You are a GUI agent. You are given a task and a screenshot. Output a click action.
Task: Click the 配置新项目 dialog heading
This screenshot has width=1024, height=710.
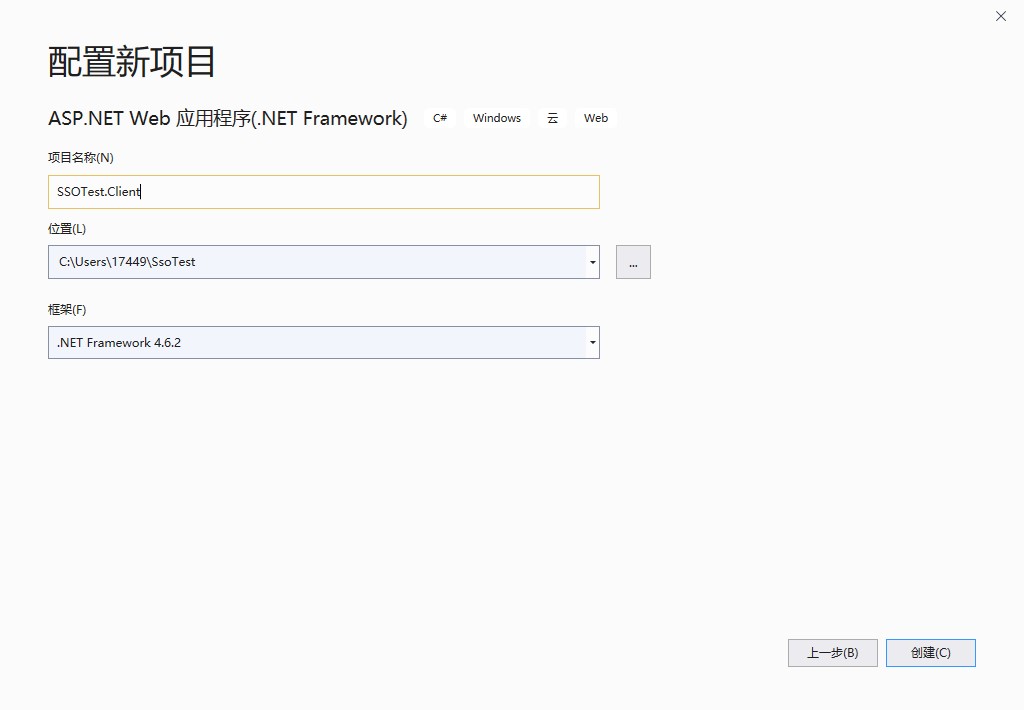(132, 62)
